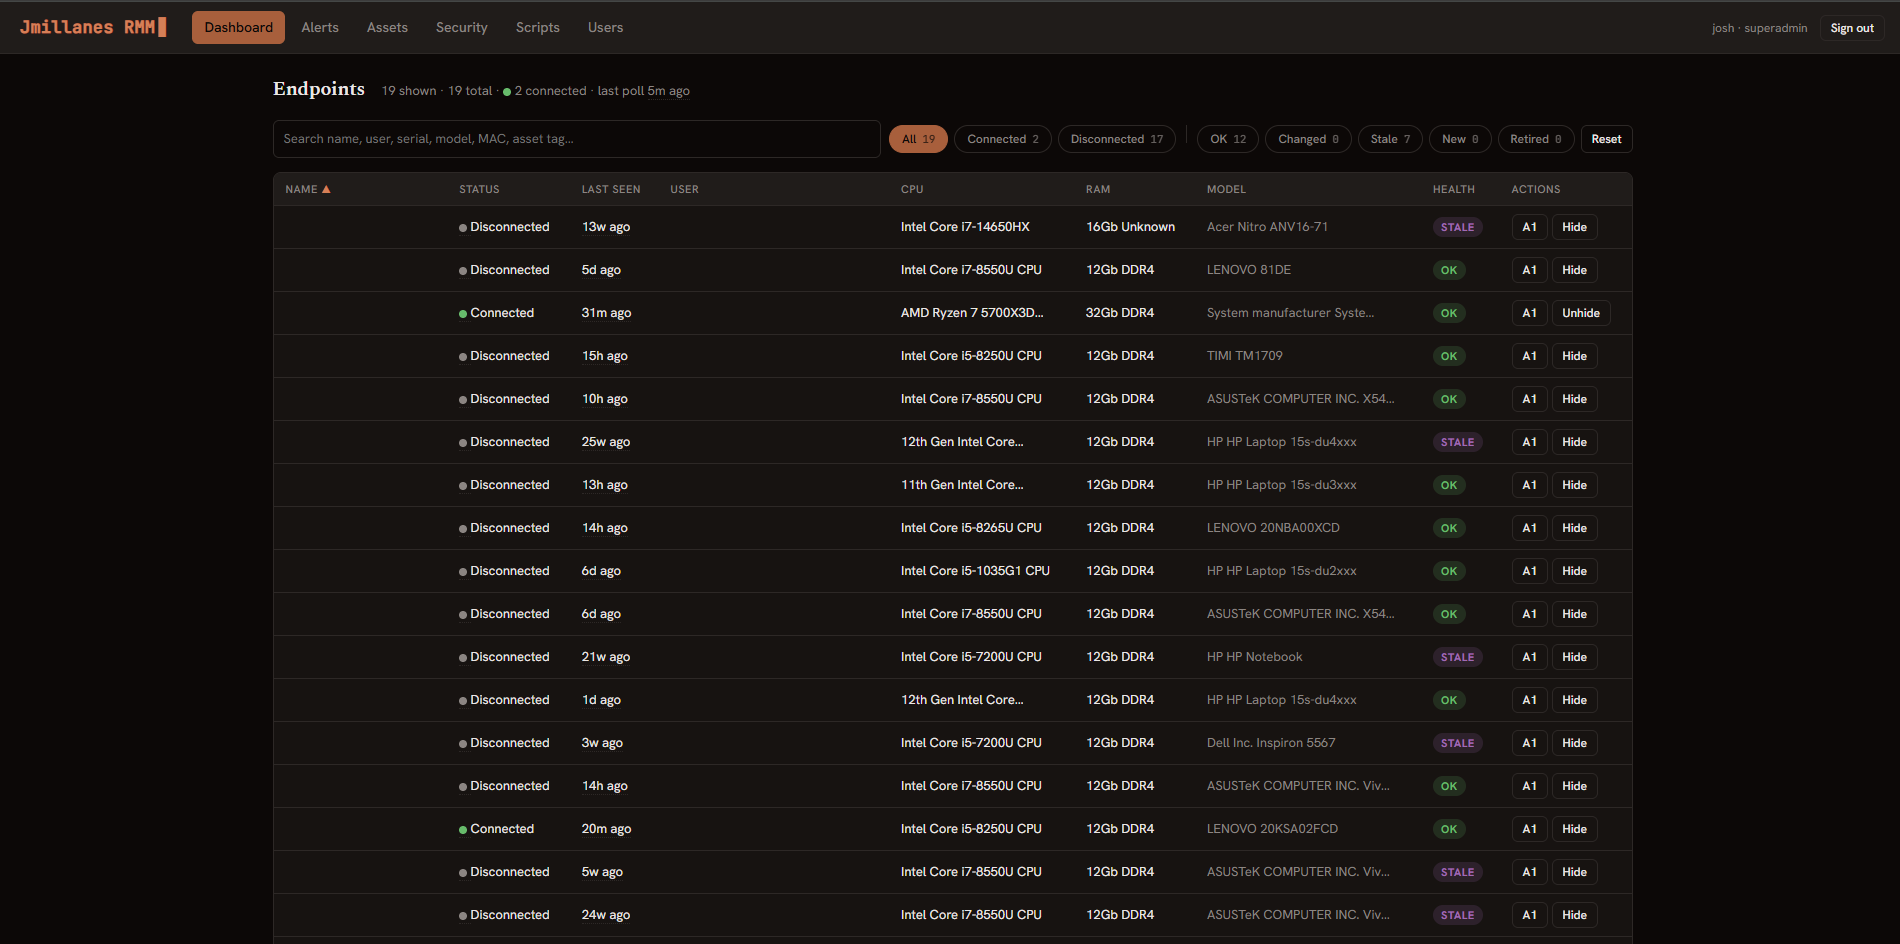Select the Intel Core i7-14650HX CPU cell
The image size is (1900, 944).
(x=965, y=227)
